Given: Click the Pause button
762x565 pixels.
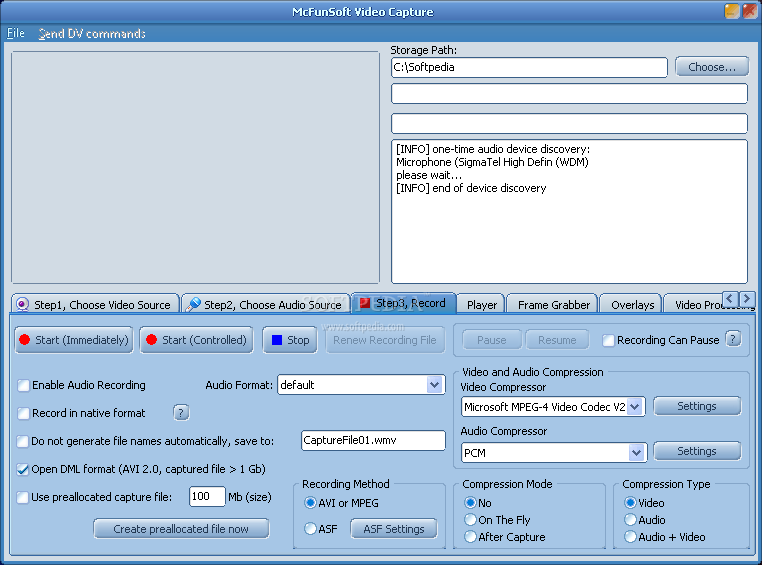Looking at the screenshot, I should [492, 340].
